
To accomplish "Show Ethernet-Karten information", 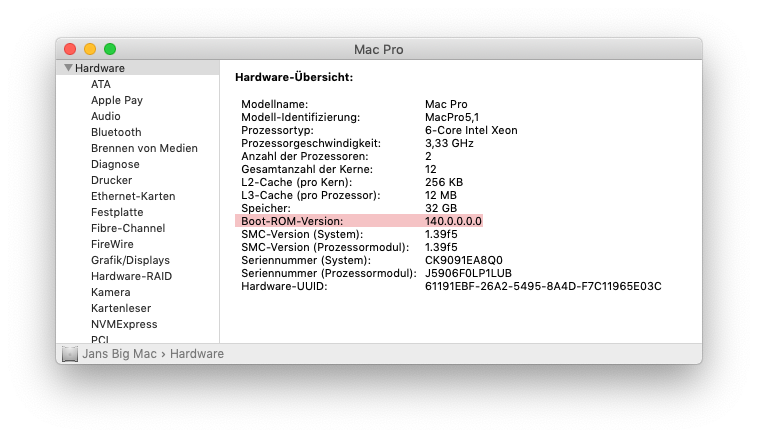I will 133,196.
